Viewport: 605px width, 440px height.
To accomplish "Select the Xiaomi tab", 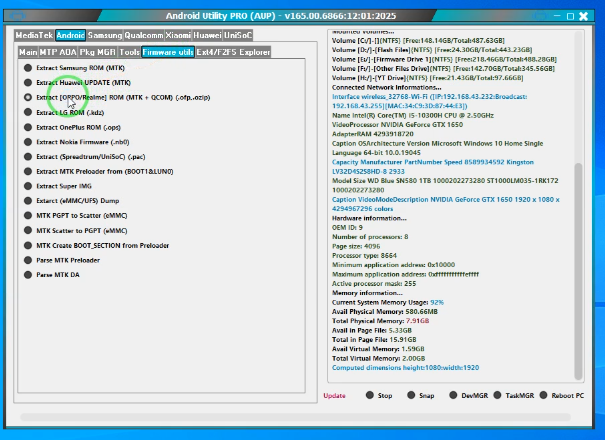I will (178, 35).
